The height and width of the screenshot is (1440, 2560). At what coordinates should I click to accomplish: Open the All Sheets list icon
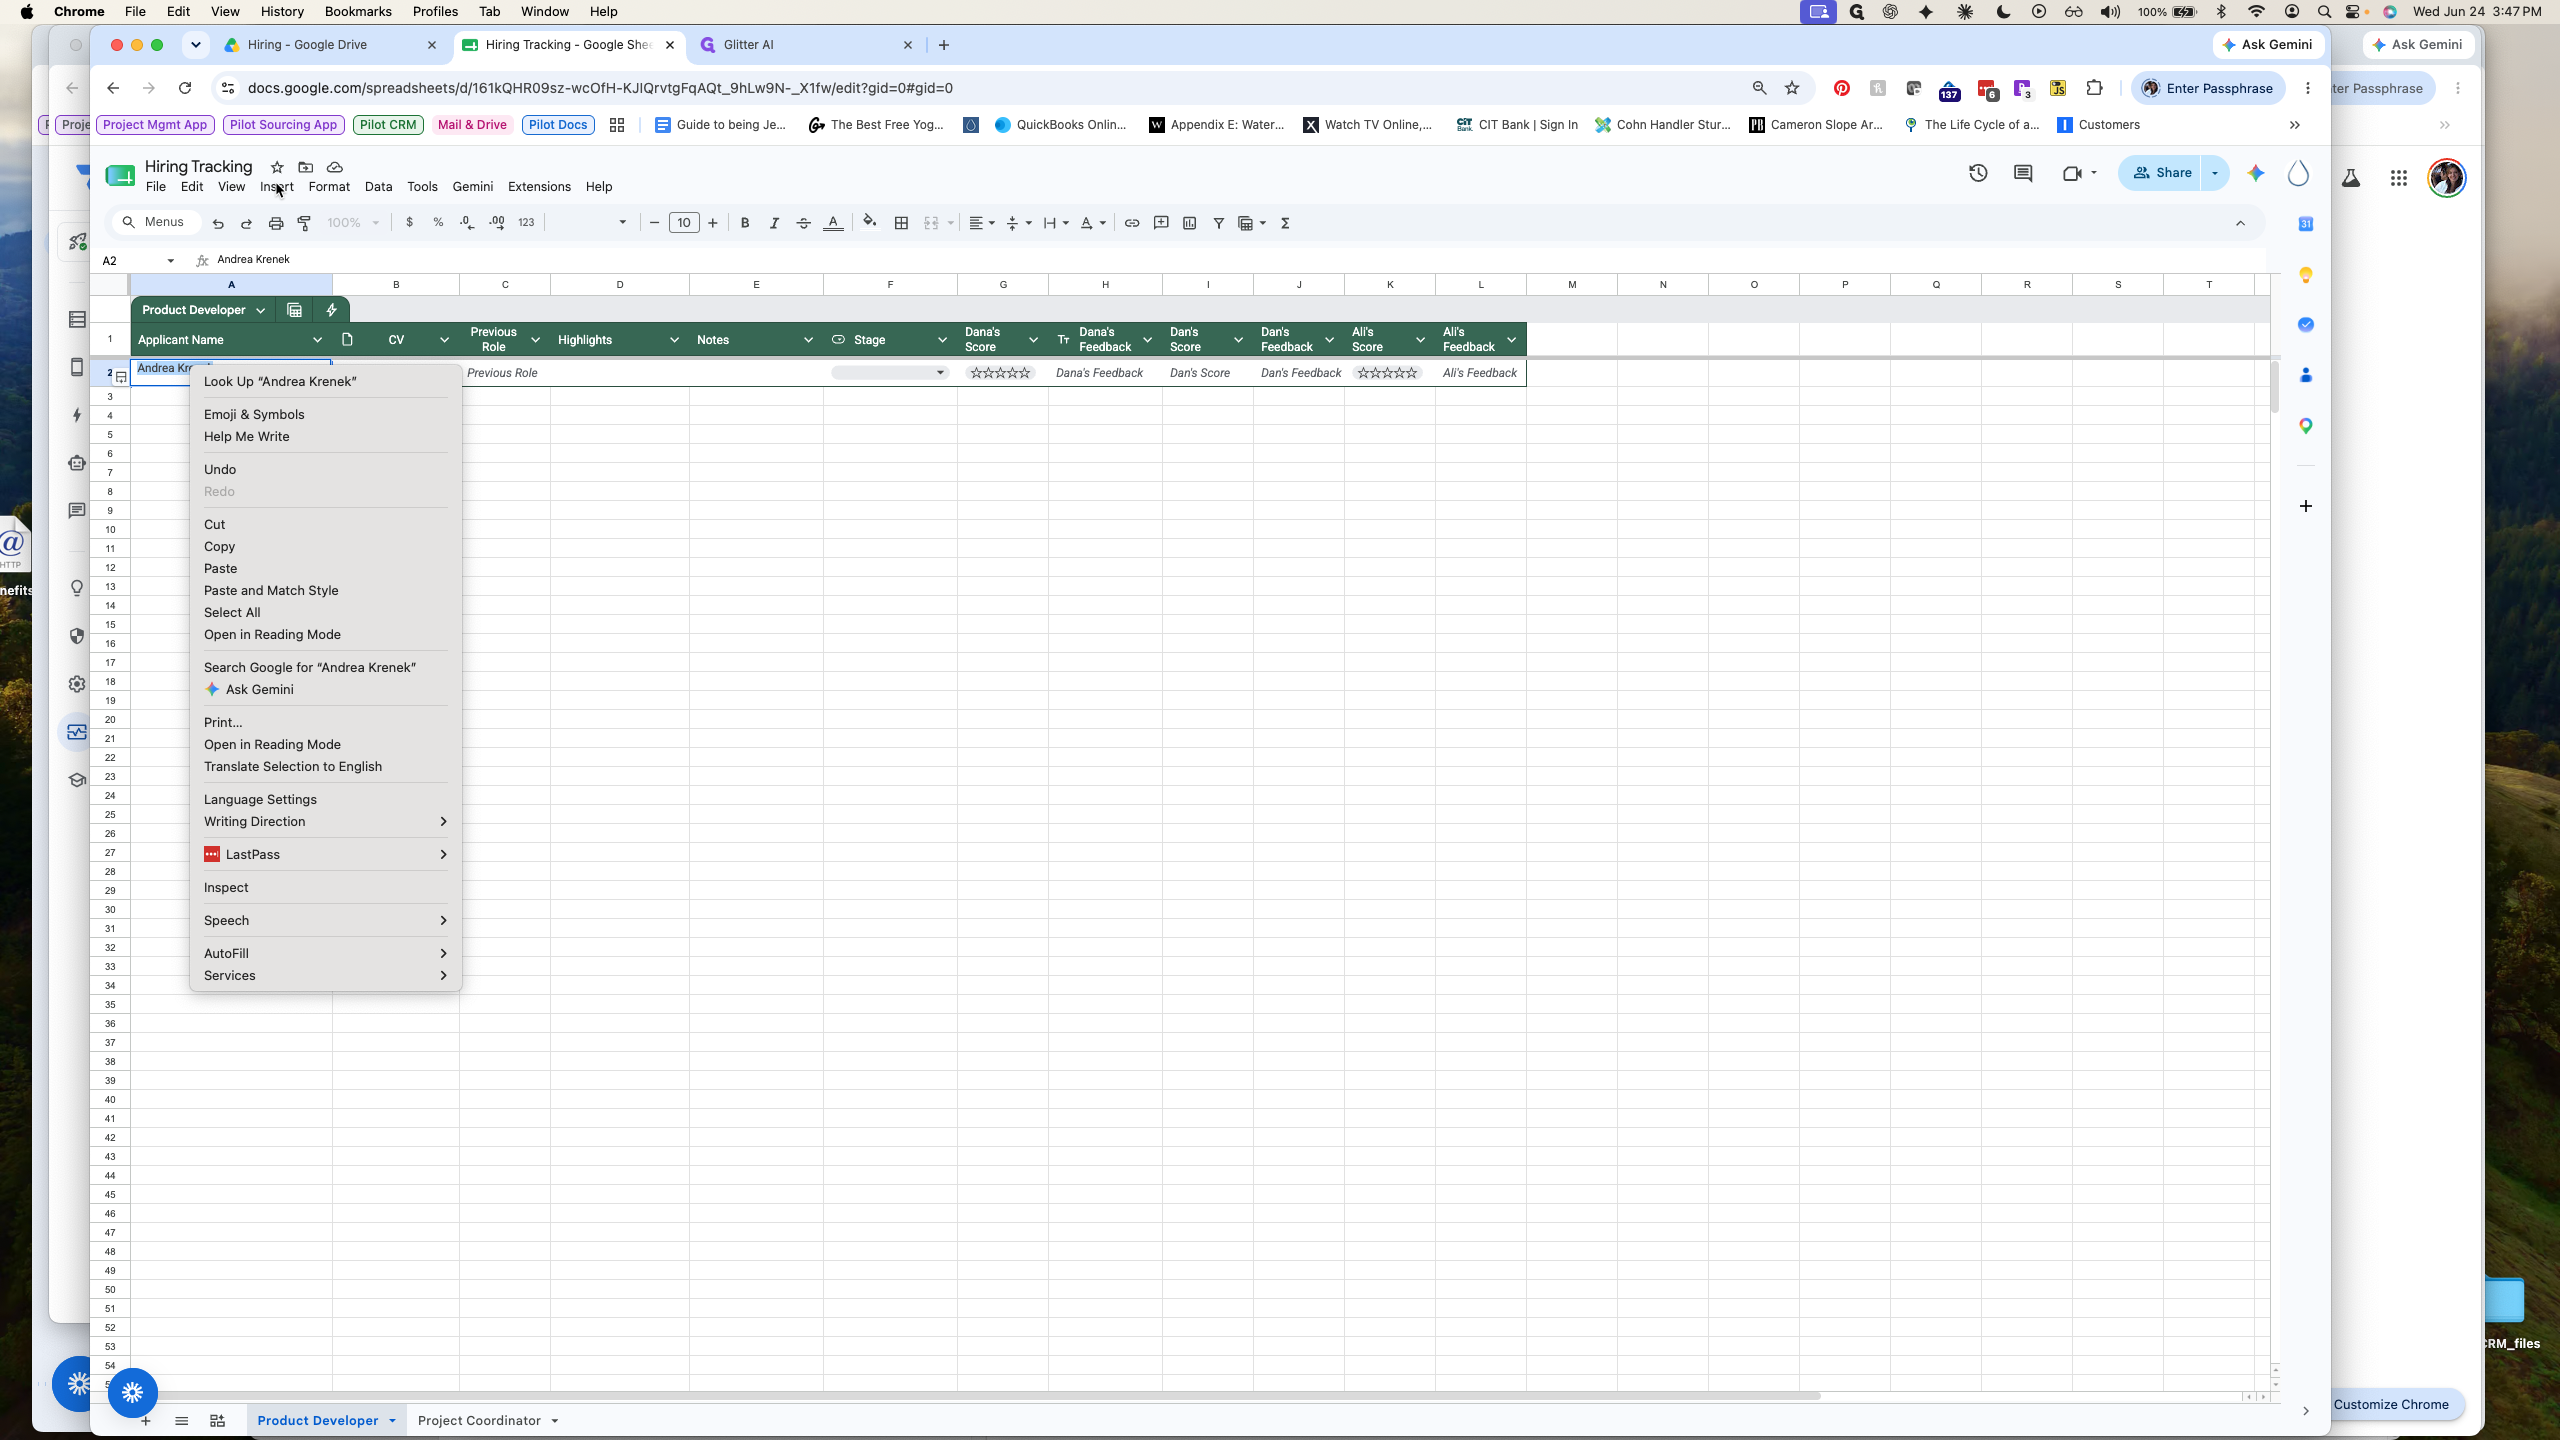(x=181, y=1421)
